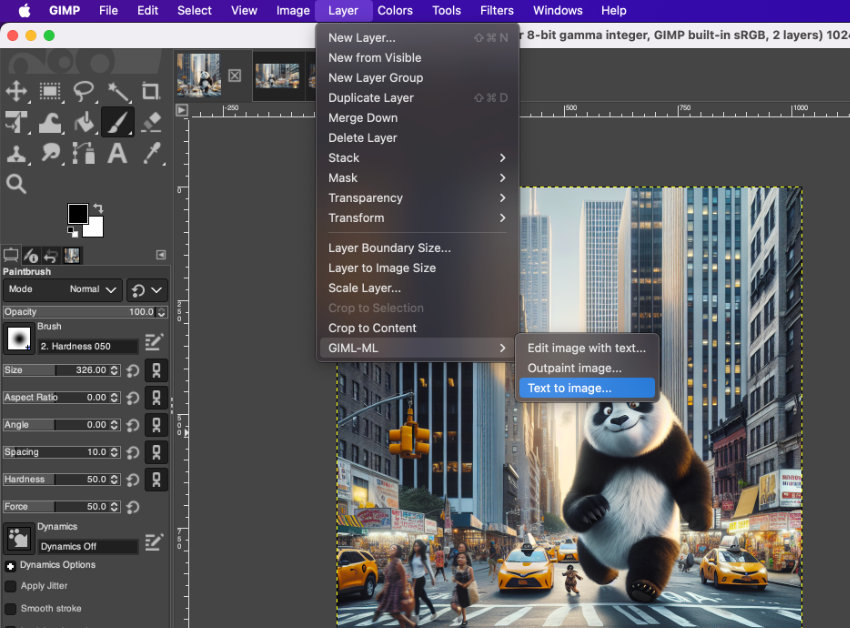The height and width of the screenshot is (628, 850).
Task: Open the GIML-ML submenu
Action: 417,348
